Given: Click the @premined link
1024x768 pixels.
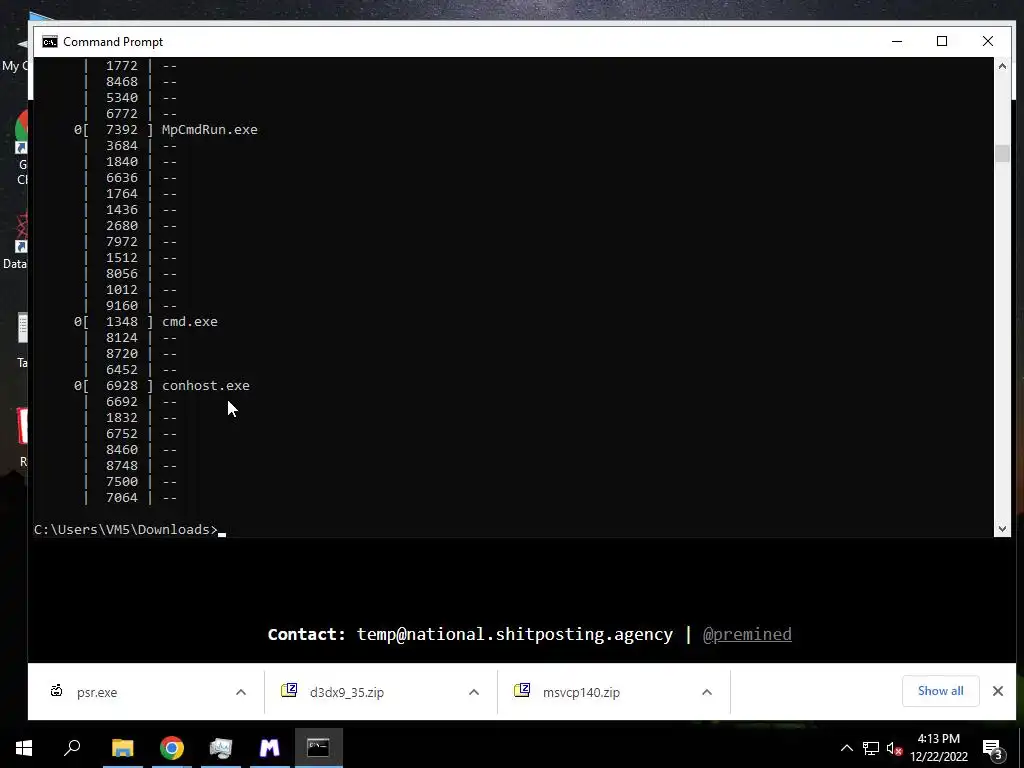Looking at the screenshot, I should pos(747,634).
